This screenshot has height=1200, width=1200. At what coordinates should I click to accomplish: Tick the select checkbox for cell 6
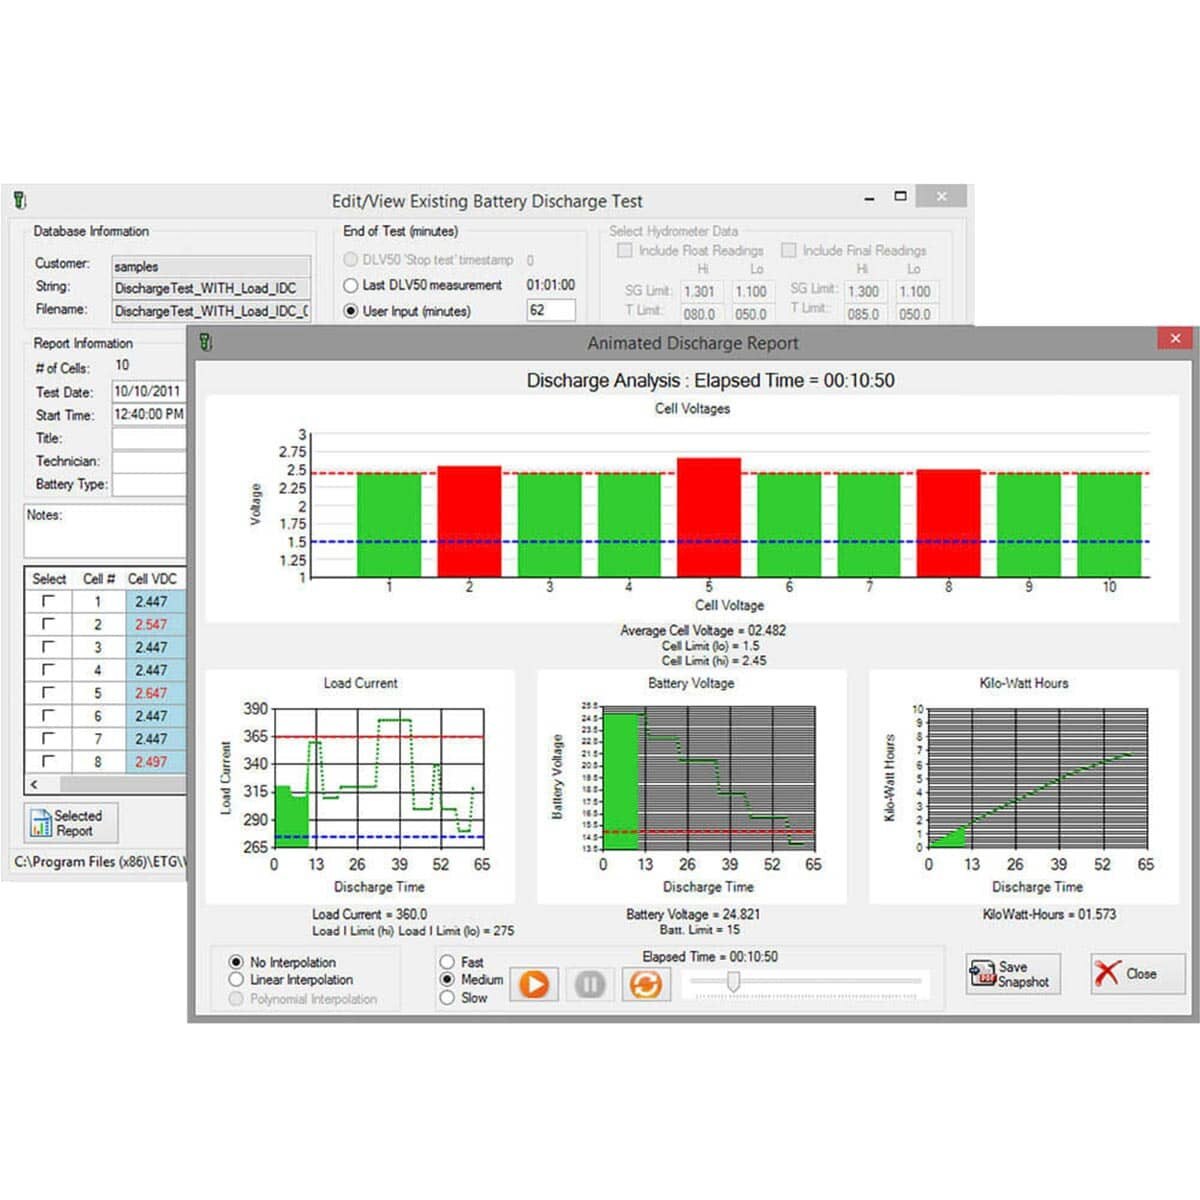point(48,716)
